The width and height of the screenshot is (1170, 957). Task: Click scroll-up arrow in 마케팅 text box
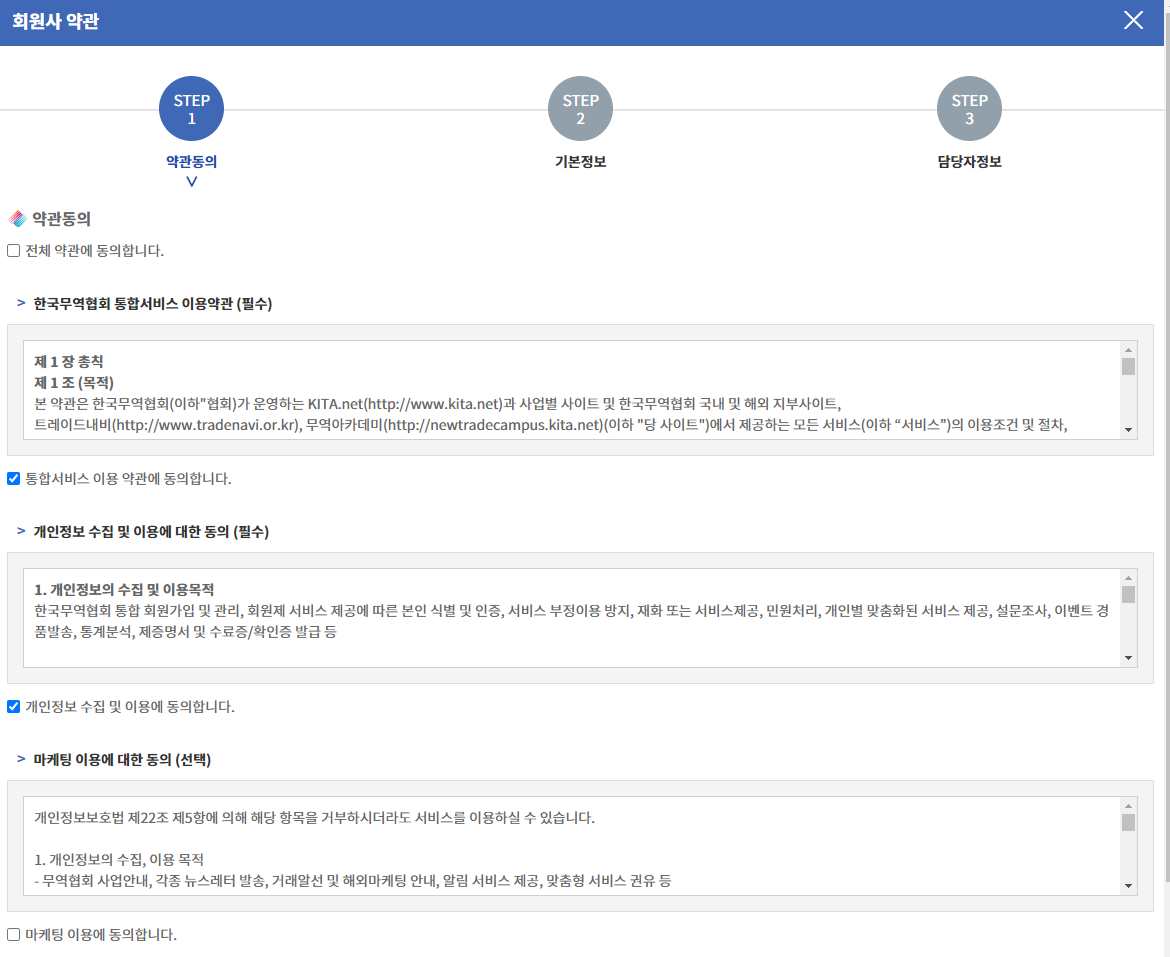[x=1128, y=806]
